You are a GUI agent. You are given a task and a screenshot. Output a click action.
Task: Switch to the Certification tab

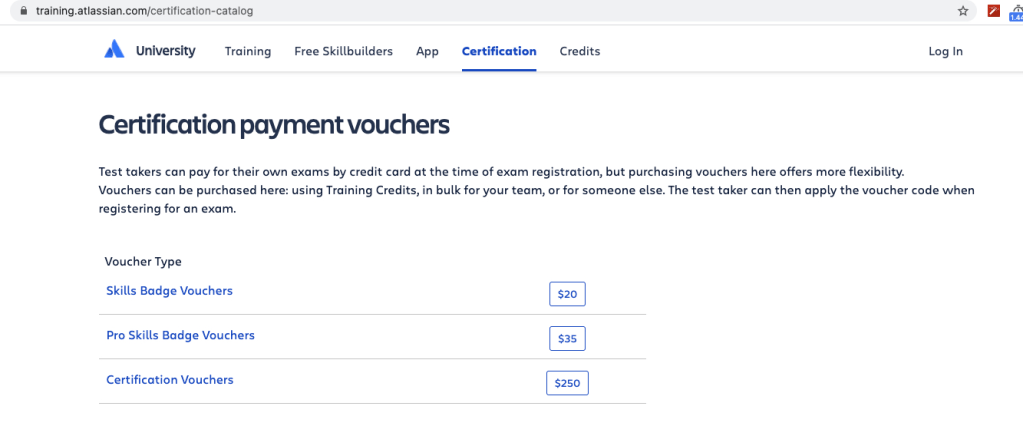tap(499, 51)
